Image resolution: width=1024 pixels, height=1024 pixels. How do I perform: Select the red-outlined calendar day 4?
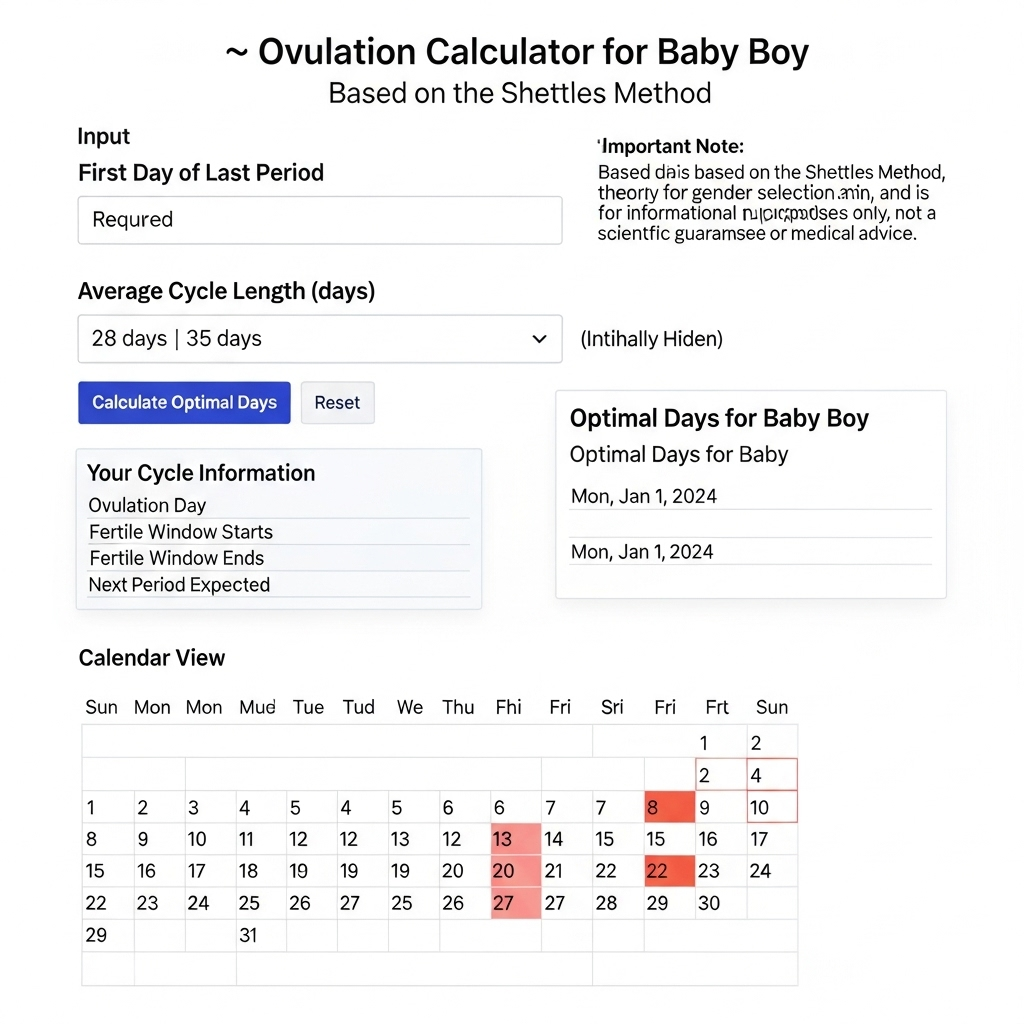[772, 775]
